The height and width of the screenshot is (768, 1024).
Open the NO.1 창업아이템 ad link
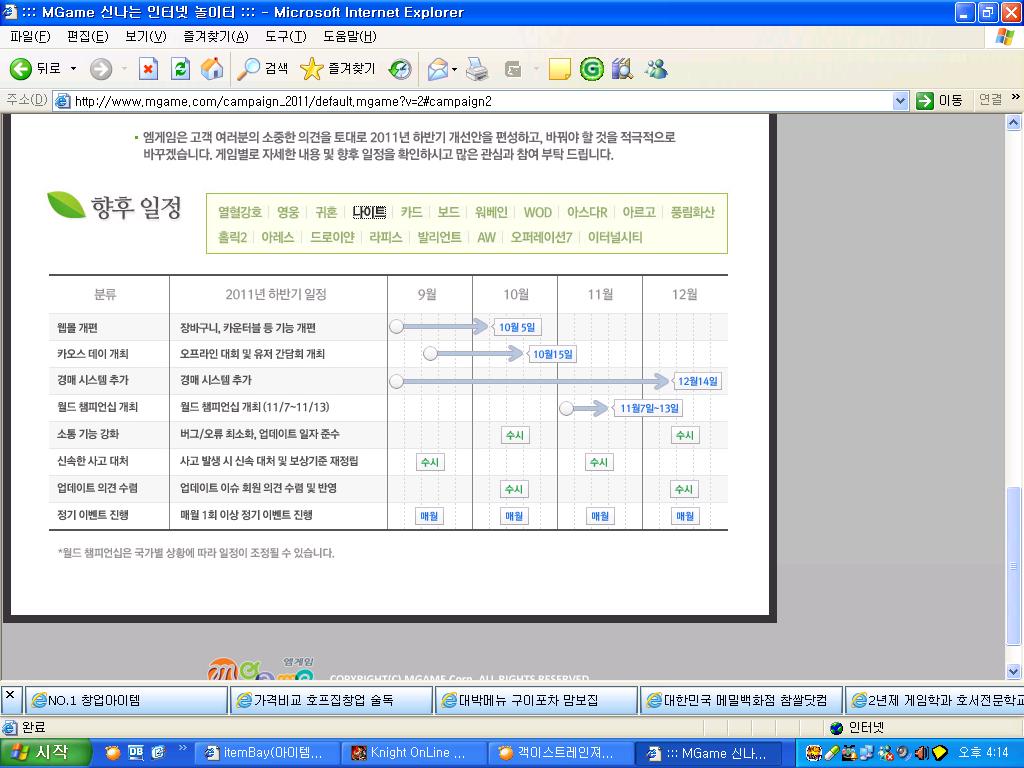pyautogui.click(x=125, y=701)
